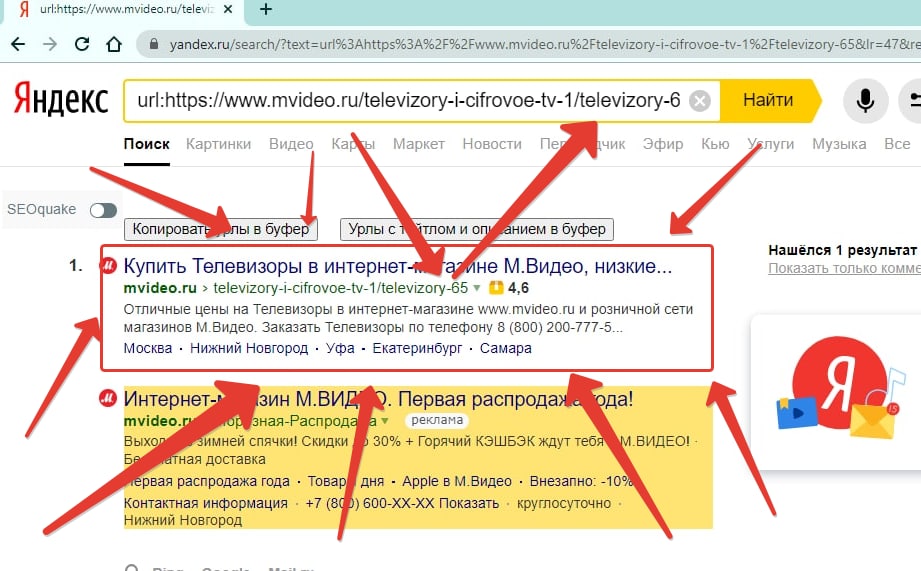Click the M.Видео favicon of first result
This screenshot has width=921, height=571.
tap(108, 266)
